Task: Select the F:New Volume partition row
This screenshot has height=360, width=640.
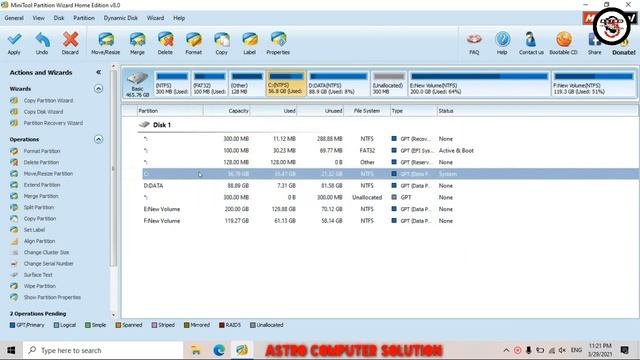Action: [x=390, y=221]
